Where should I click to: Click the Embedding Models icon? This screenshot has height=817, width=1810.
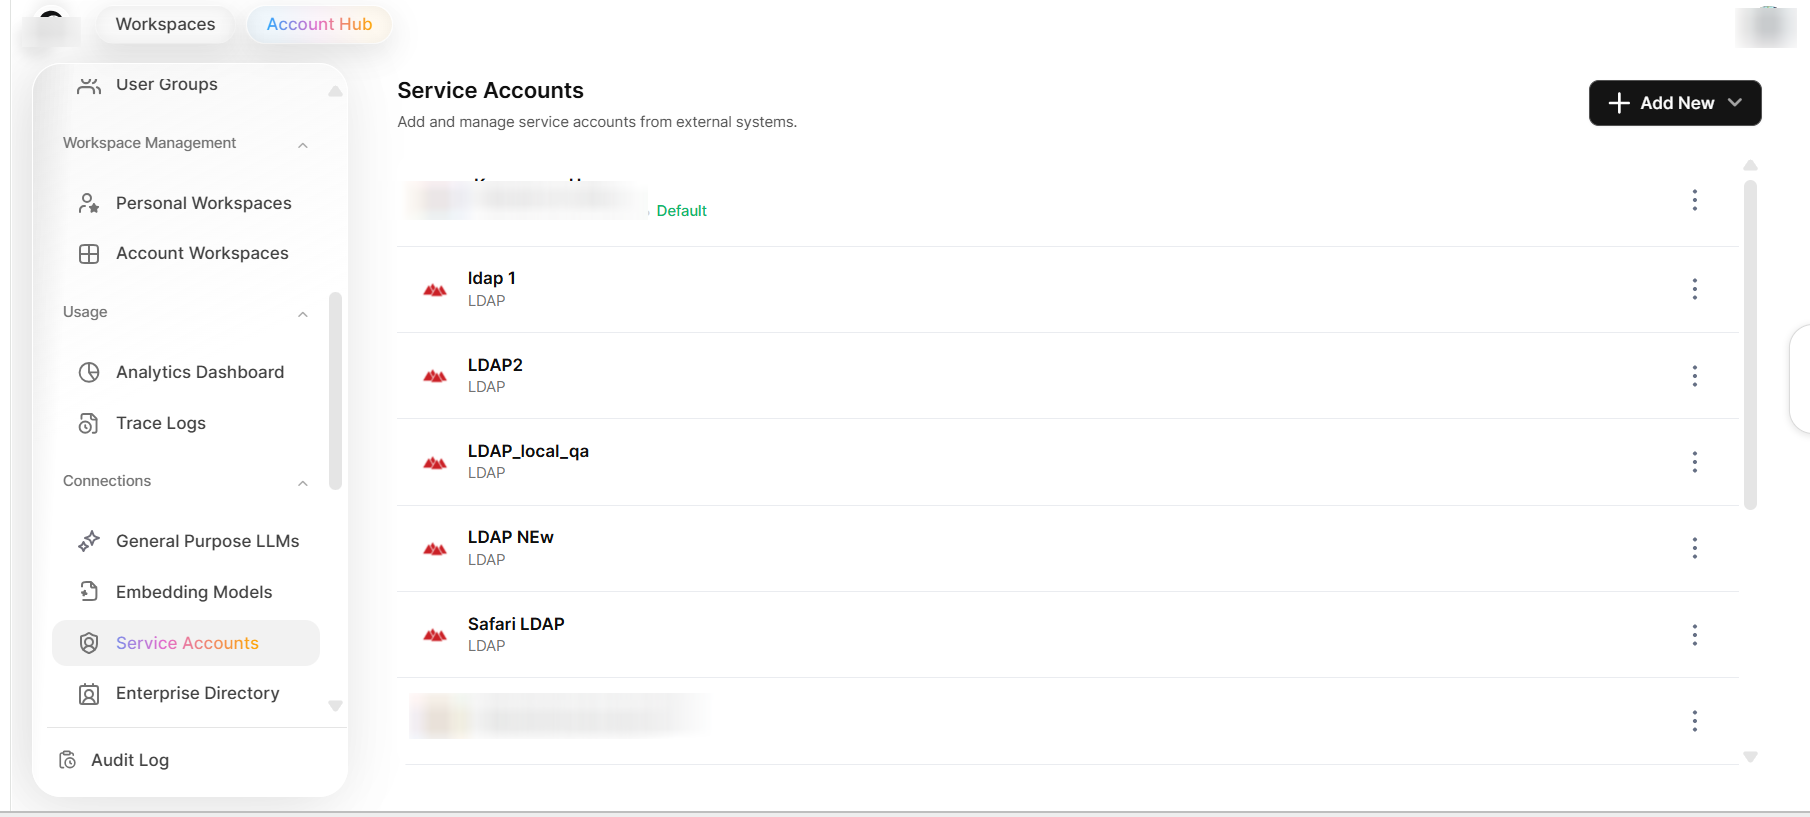(x=89, y=592)
